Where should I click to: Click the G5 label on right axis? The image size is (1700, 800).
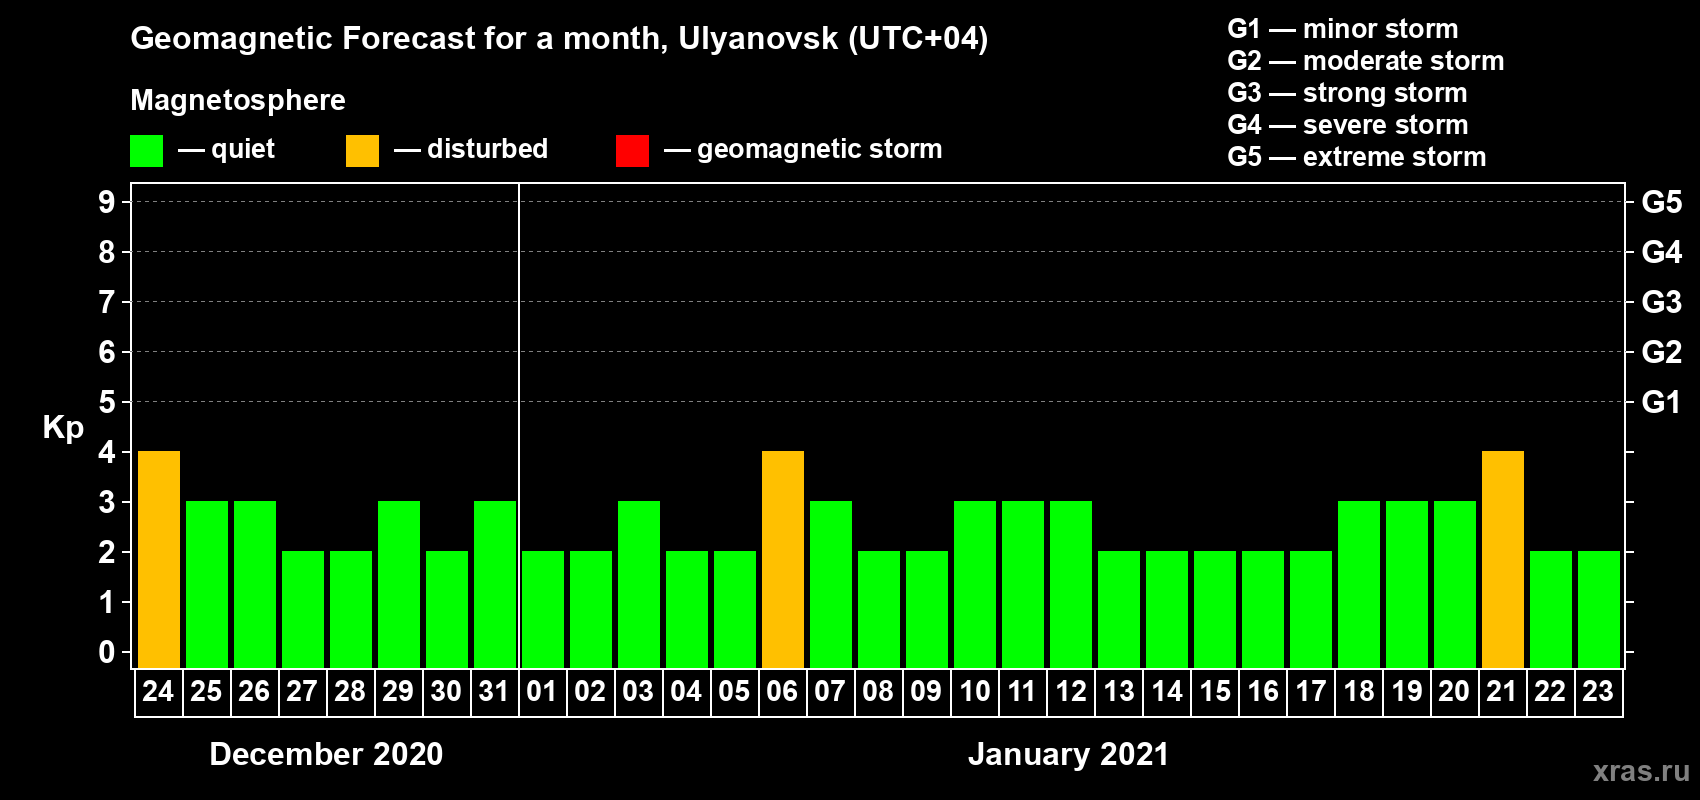[x=1661, y=202]
